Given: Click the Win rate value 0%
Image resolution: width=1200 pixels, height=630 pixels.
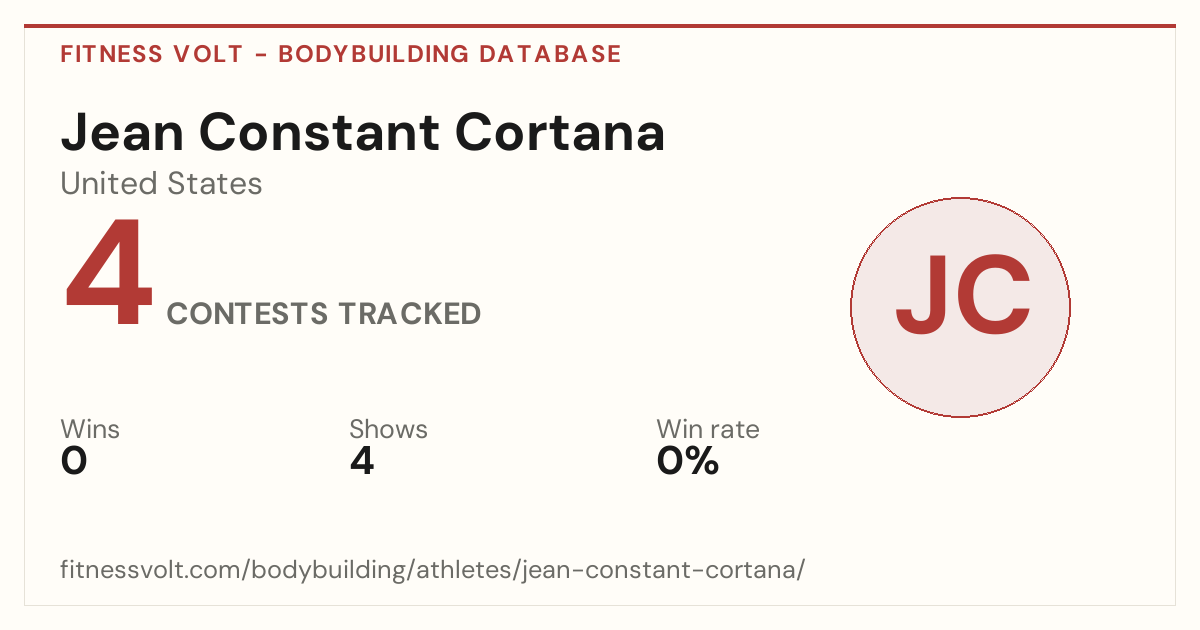Looking at the screenshot, I should tap(688, 462).
